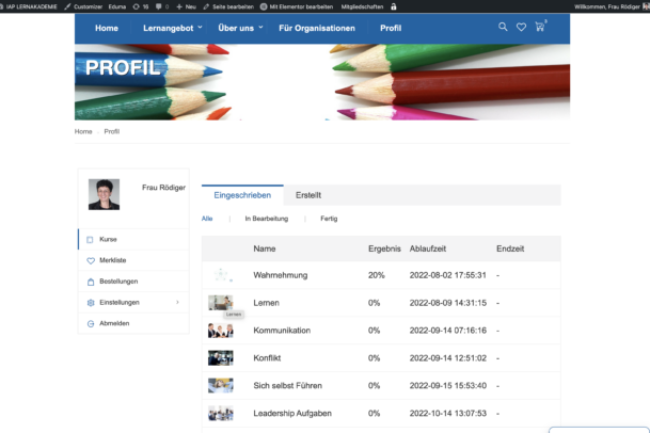This screenshot has width=650, height=433.
Task: Click the Abmelden logout icon
Action: click(x=90, y=323)
